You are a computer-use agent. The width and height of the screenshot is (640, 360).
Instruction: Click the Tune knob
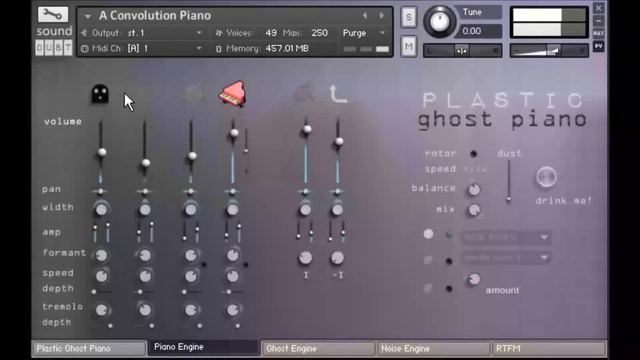(440, 22)
